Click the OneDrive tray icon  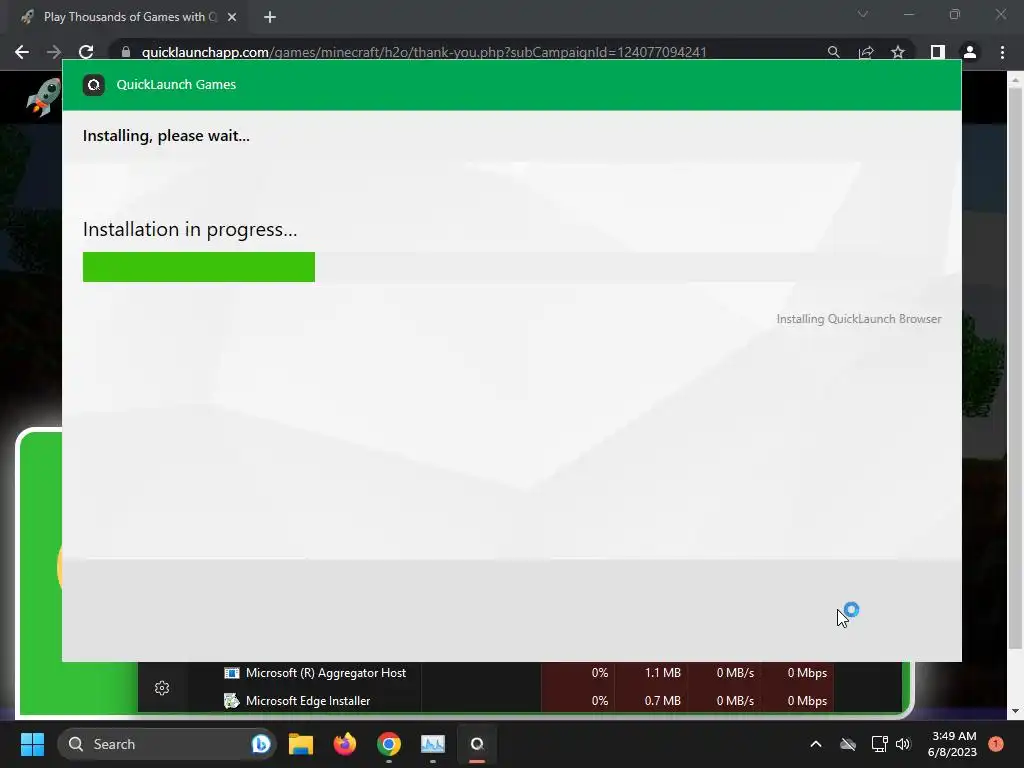pos(848,744)
